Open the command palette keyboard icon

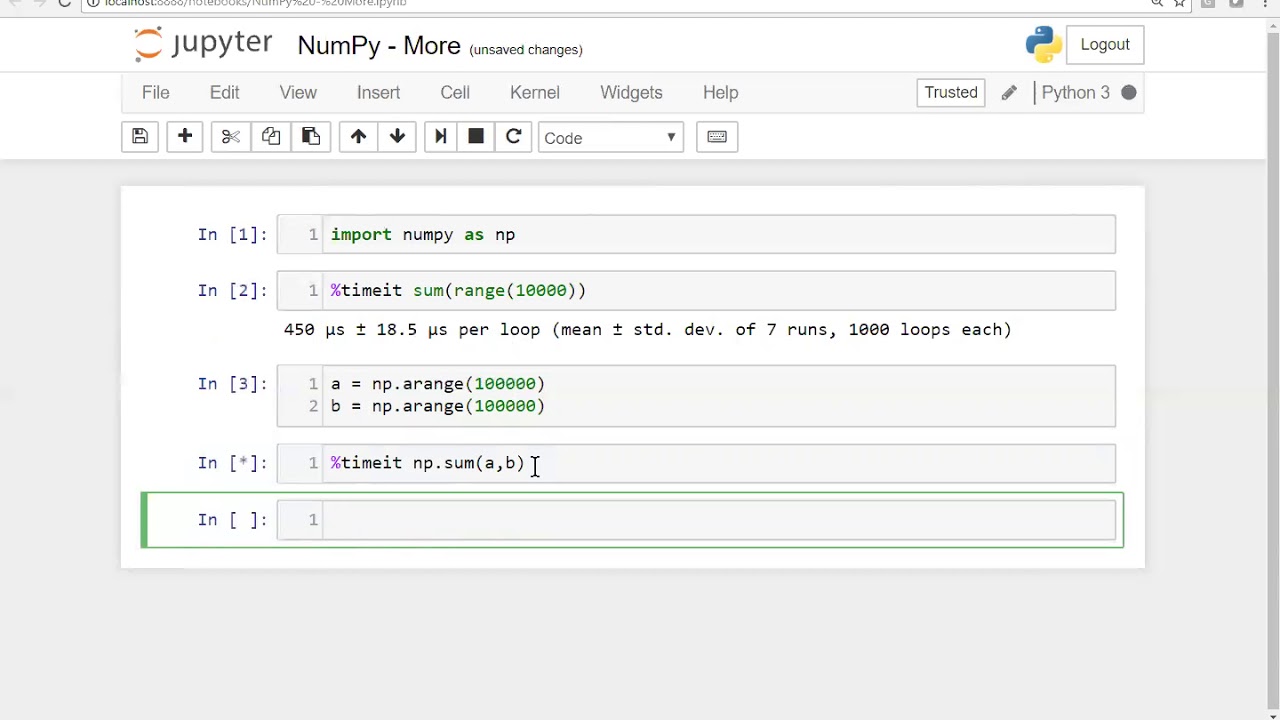tap(717, 137)
